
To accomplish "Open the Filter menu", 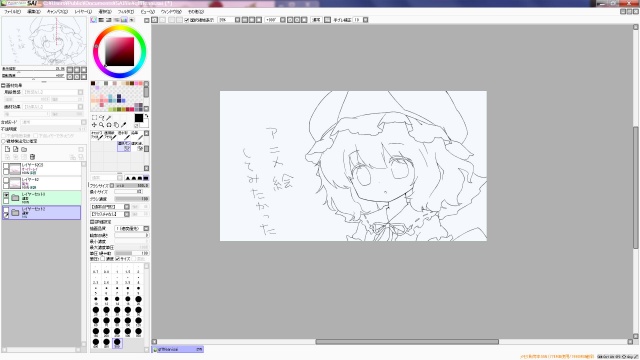I will coord(126,12).
